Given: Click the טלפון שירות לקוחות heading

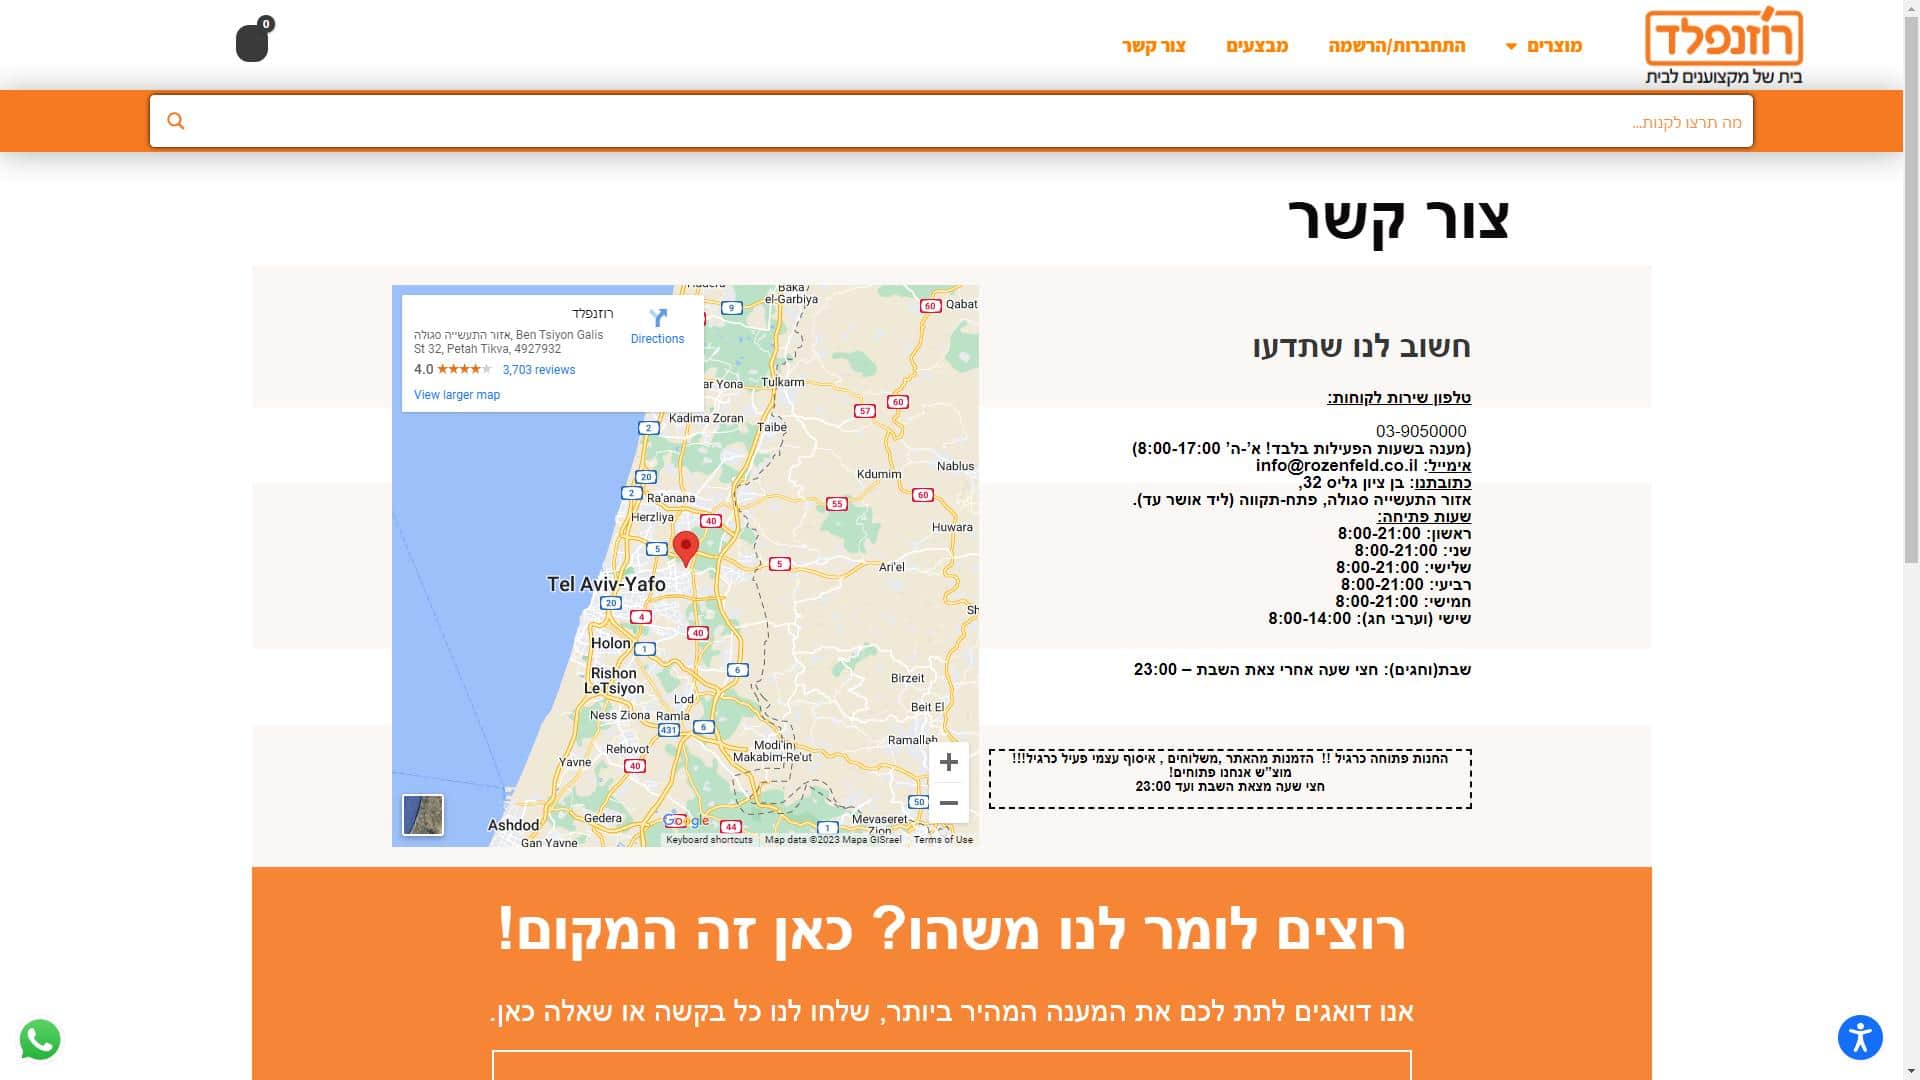Looking at the screenshot, I should (x=1399, y=398).
